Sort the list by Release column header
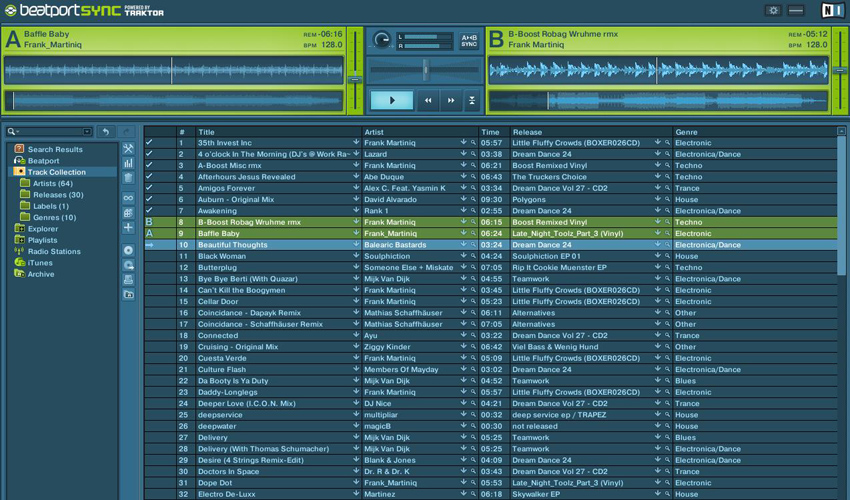The width and height of the screenshot is (850, 500). [591, 132]
